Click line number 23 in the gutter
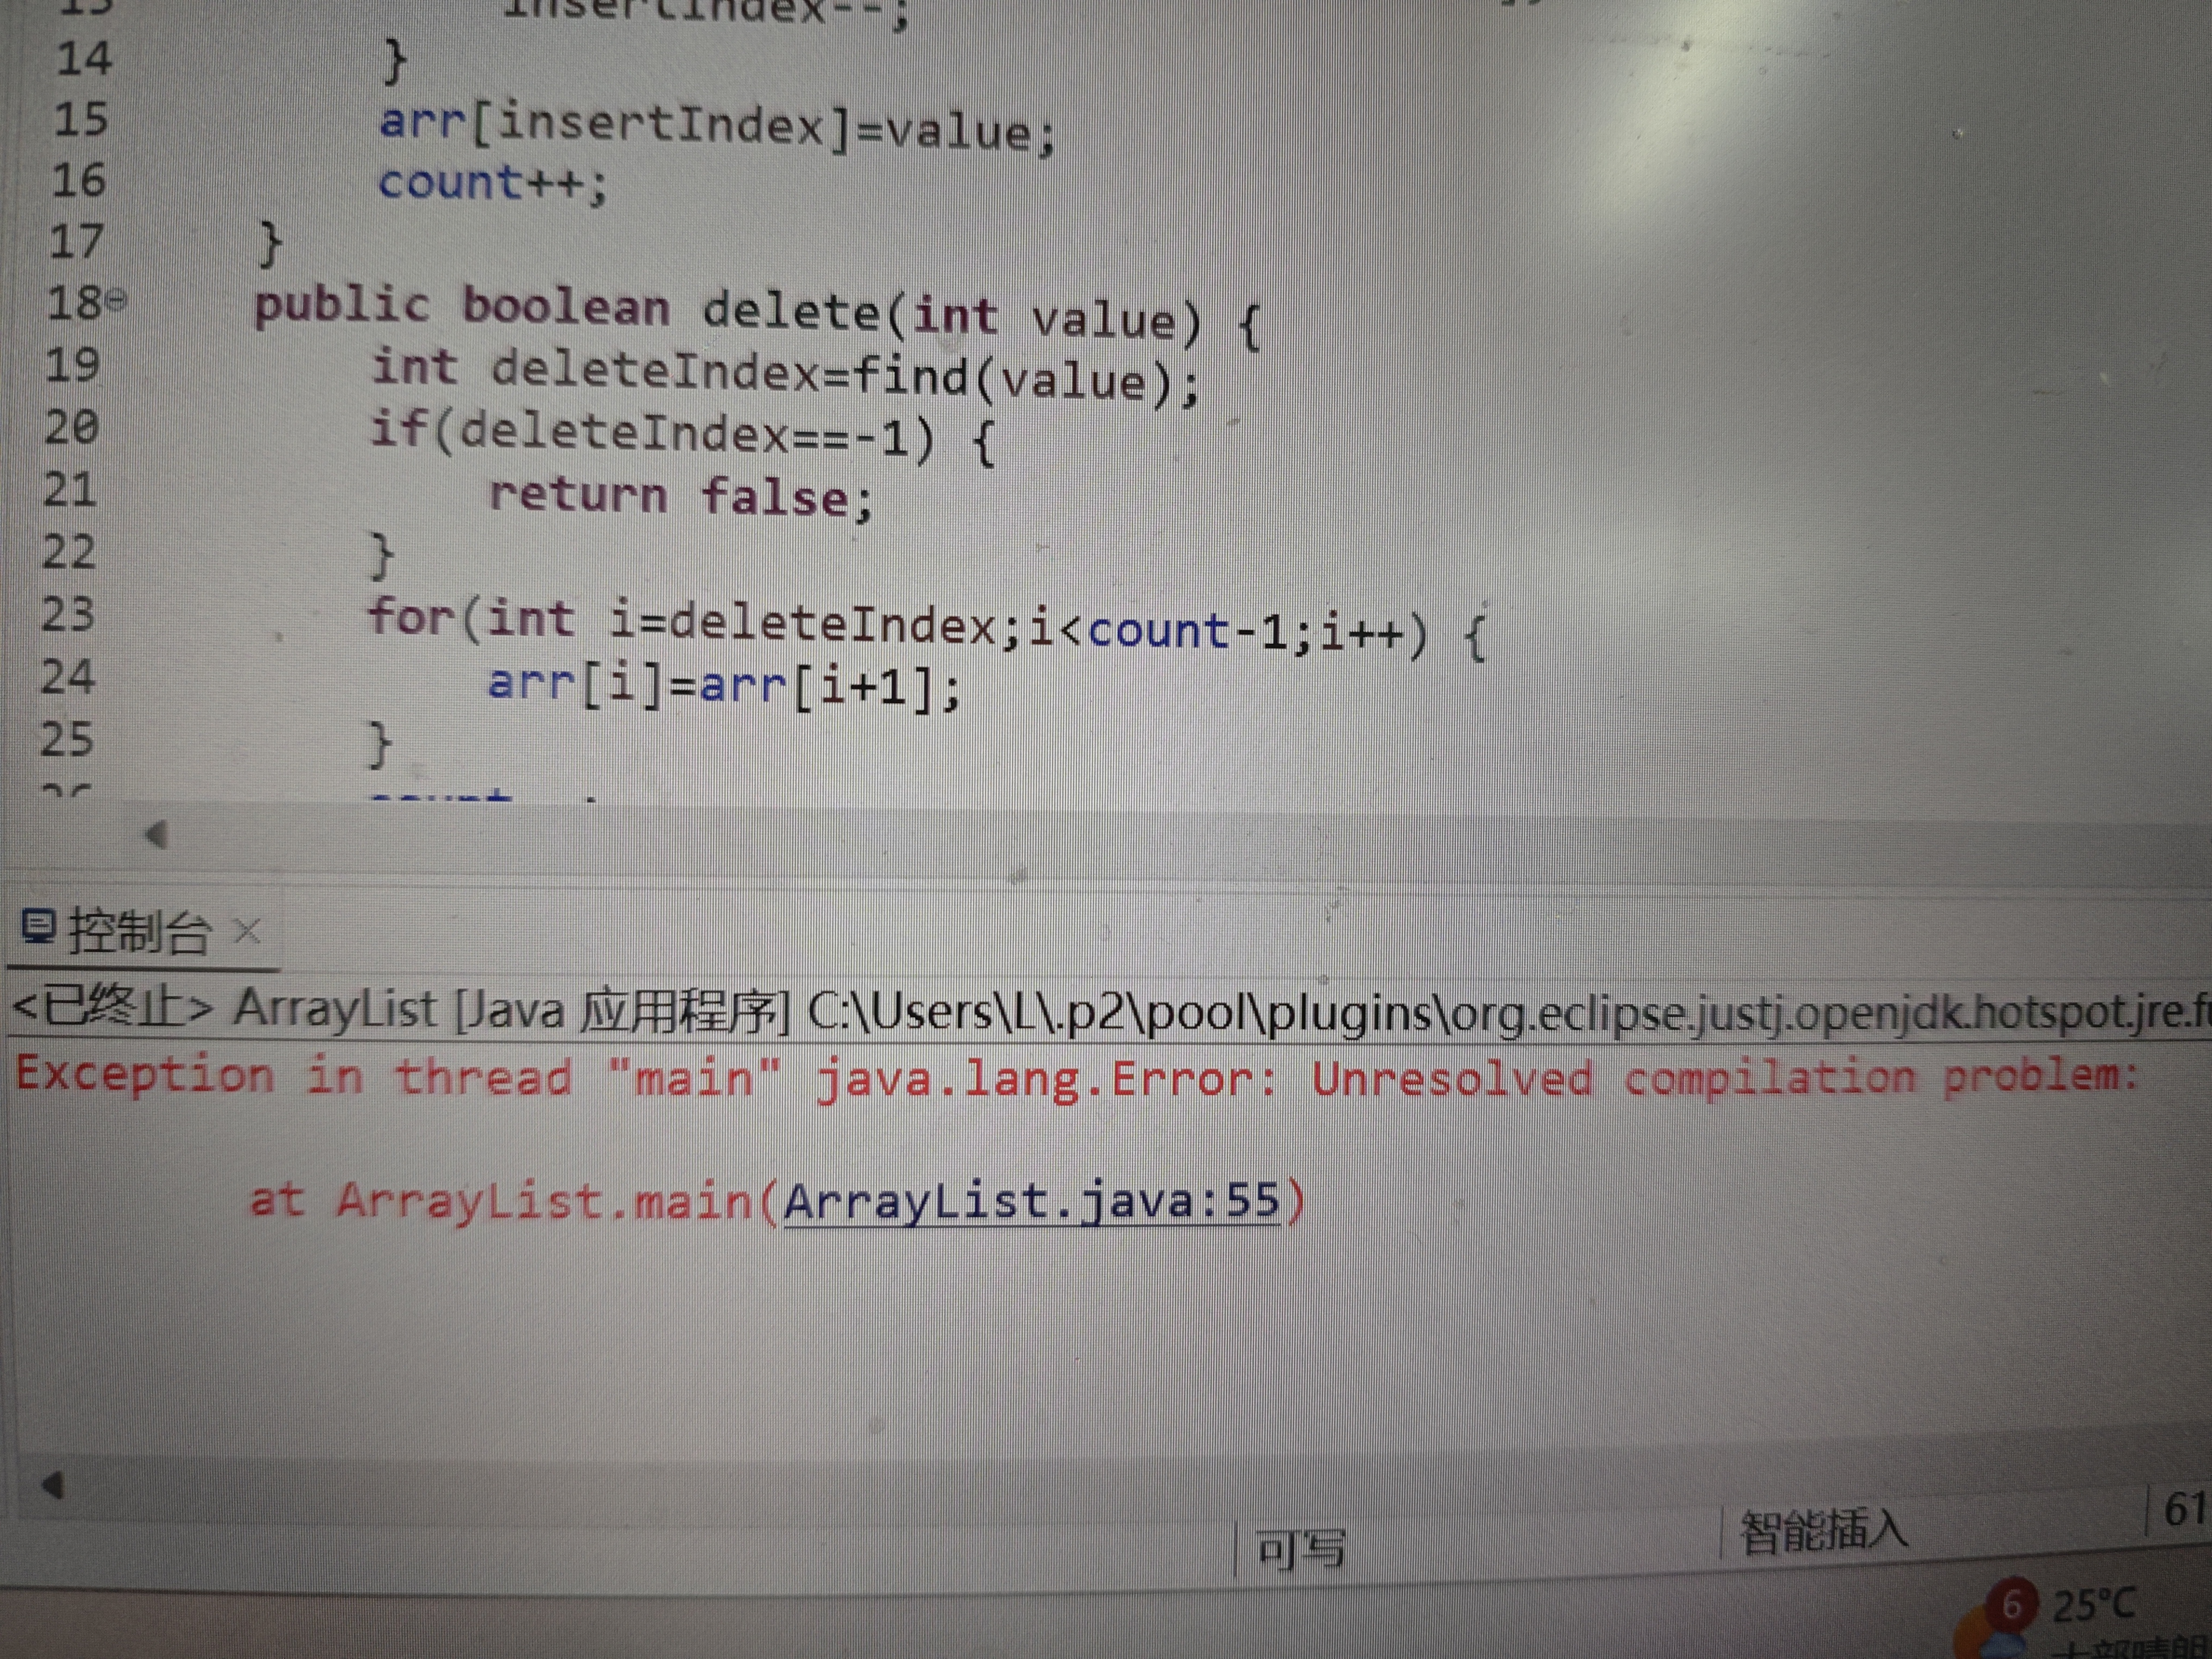The width and height of the screenshot is (2212, 1659). (x=68, y=614)
